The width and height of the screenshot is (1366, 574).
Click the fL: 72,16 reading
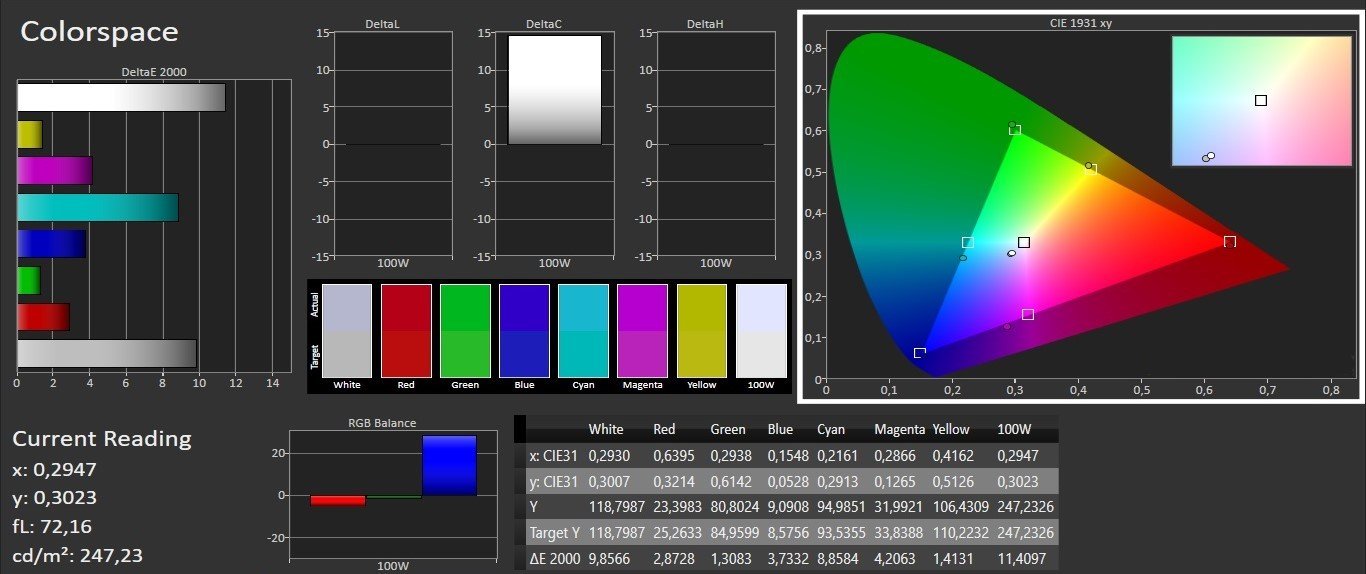[53, 526]
